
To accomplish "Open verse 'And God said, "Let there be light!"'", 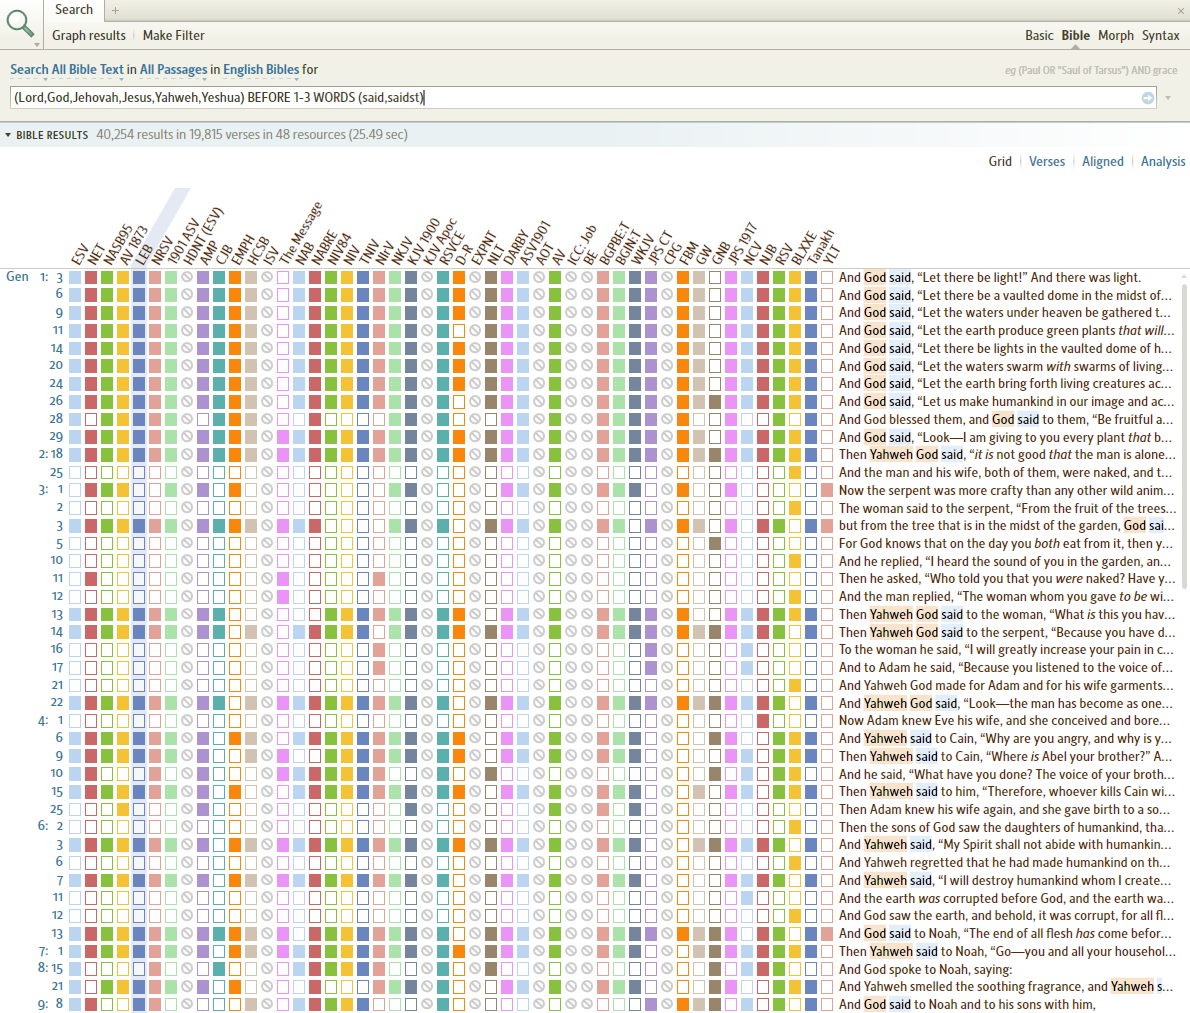I will [990, 278].
